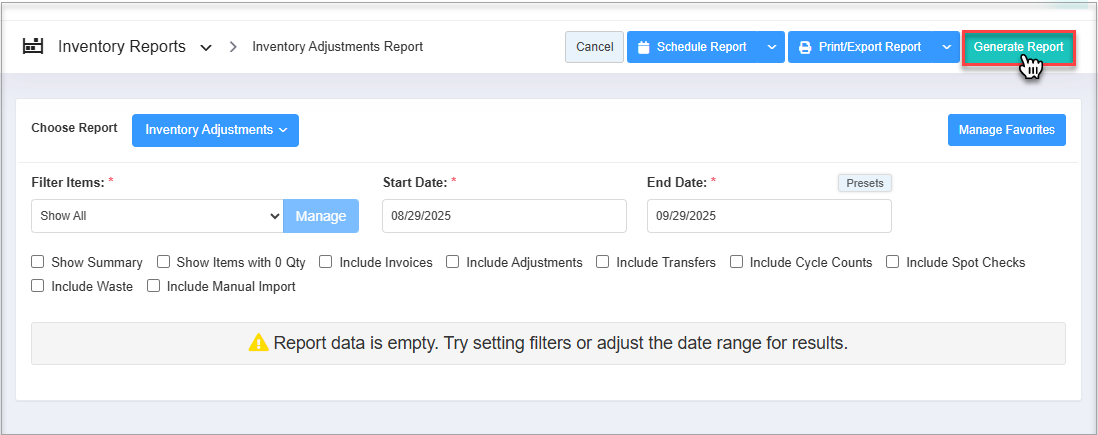Open Manage Favorites

click(1006, 130)
